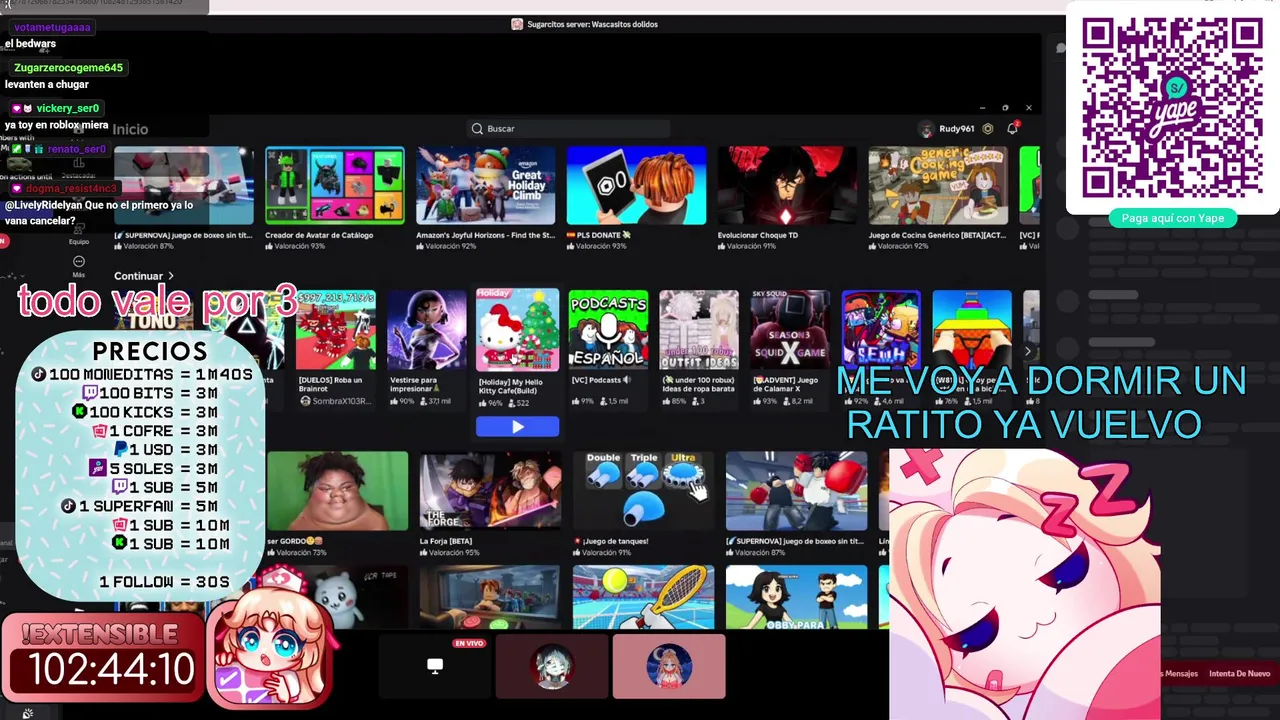Expand the Continuar section chevron
This screenshot has height=720, width=1280.
[x=171, y=276]
